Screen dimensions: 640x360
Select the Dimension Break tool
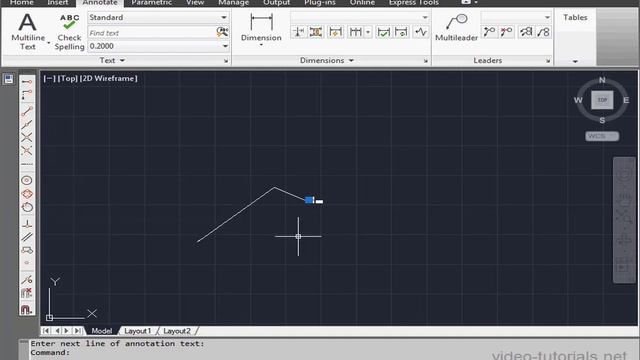pos(298,32)
